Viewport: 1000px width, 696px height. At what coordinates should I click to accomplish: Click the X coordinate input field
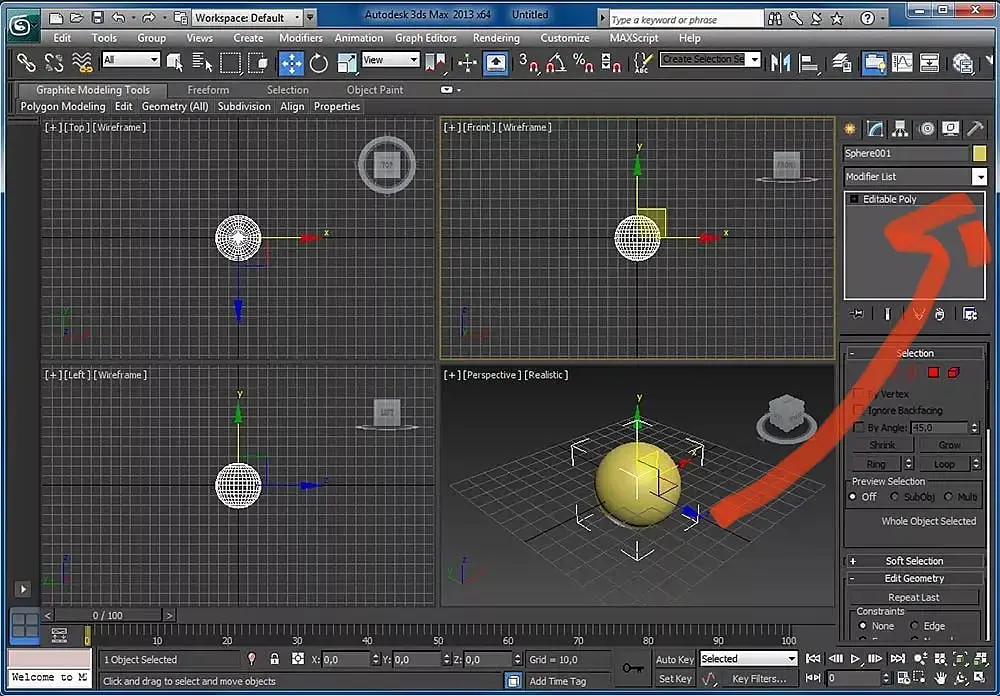346,660
